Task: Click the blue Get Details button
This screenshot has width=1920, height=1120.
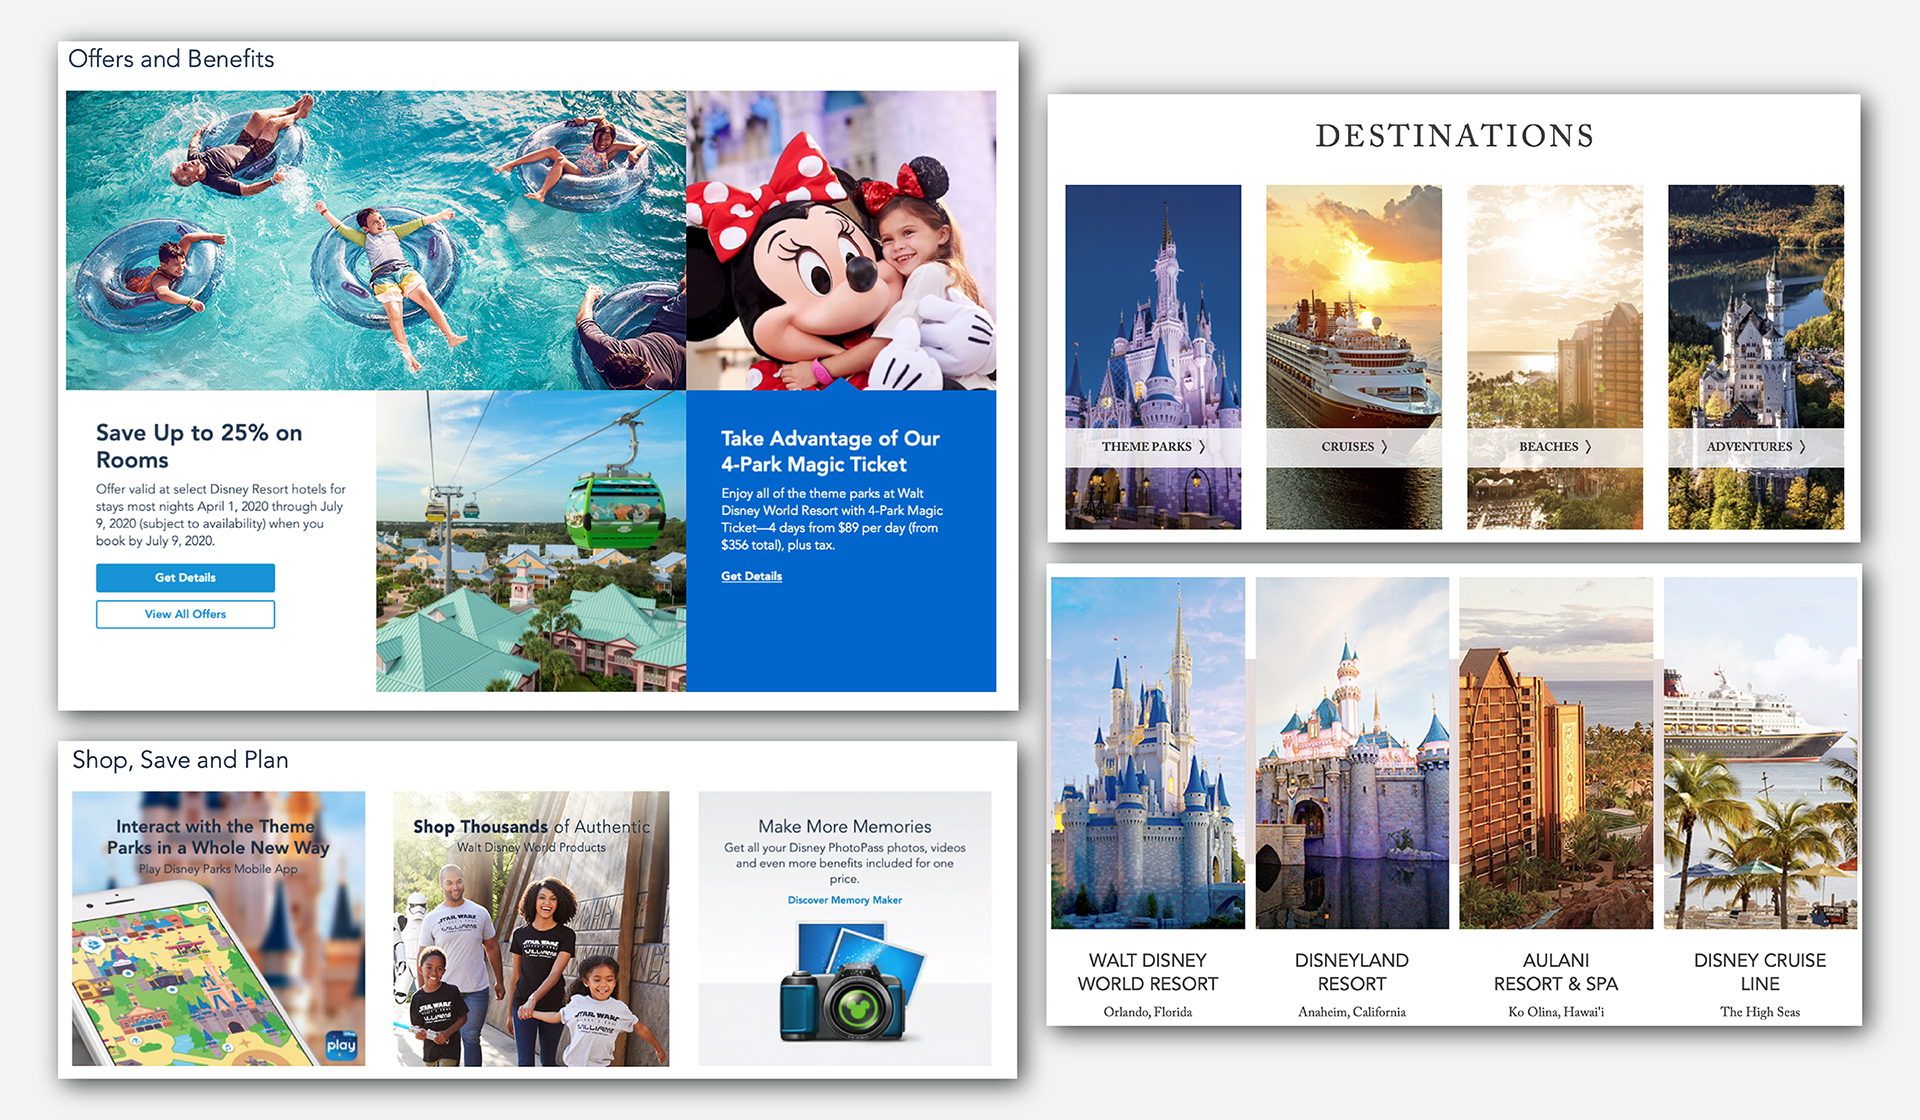Action: (185, 577)
